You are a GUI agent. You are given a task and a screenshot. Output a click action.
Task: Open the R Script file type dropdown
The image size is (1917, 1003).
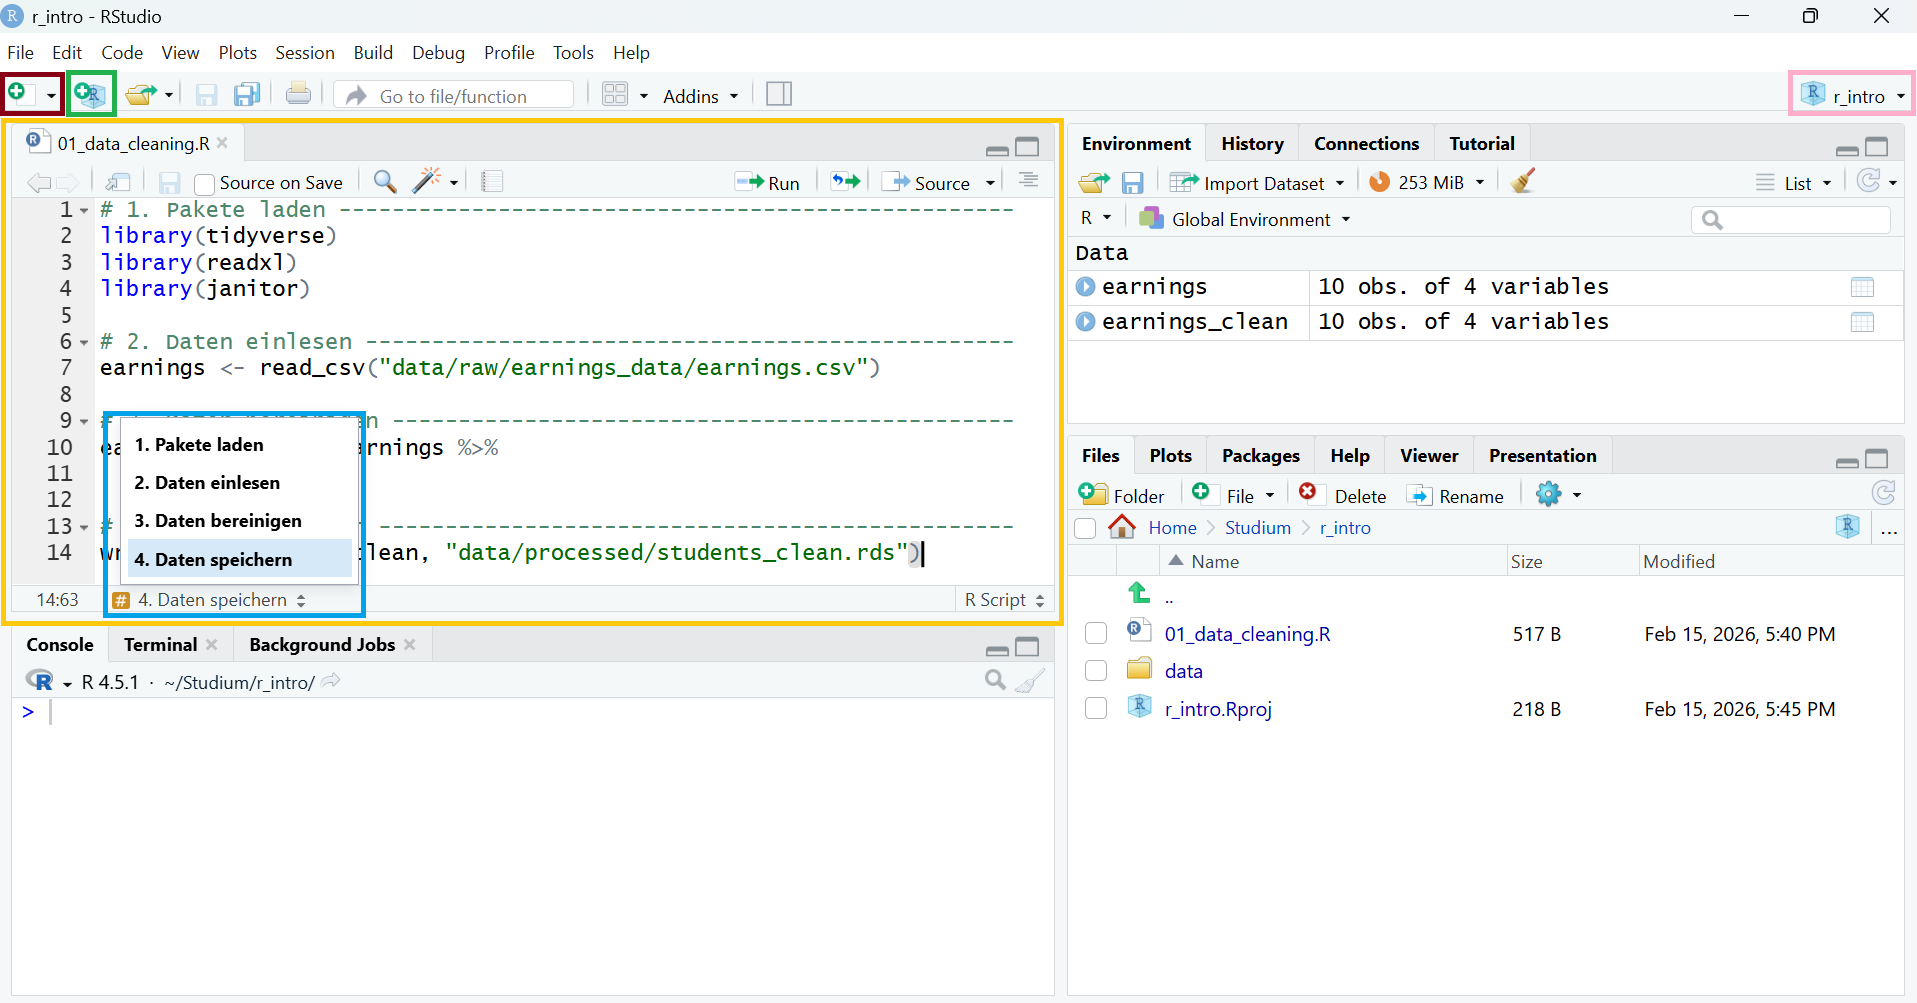pyautogui.click(x=1004, y=599)
